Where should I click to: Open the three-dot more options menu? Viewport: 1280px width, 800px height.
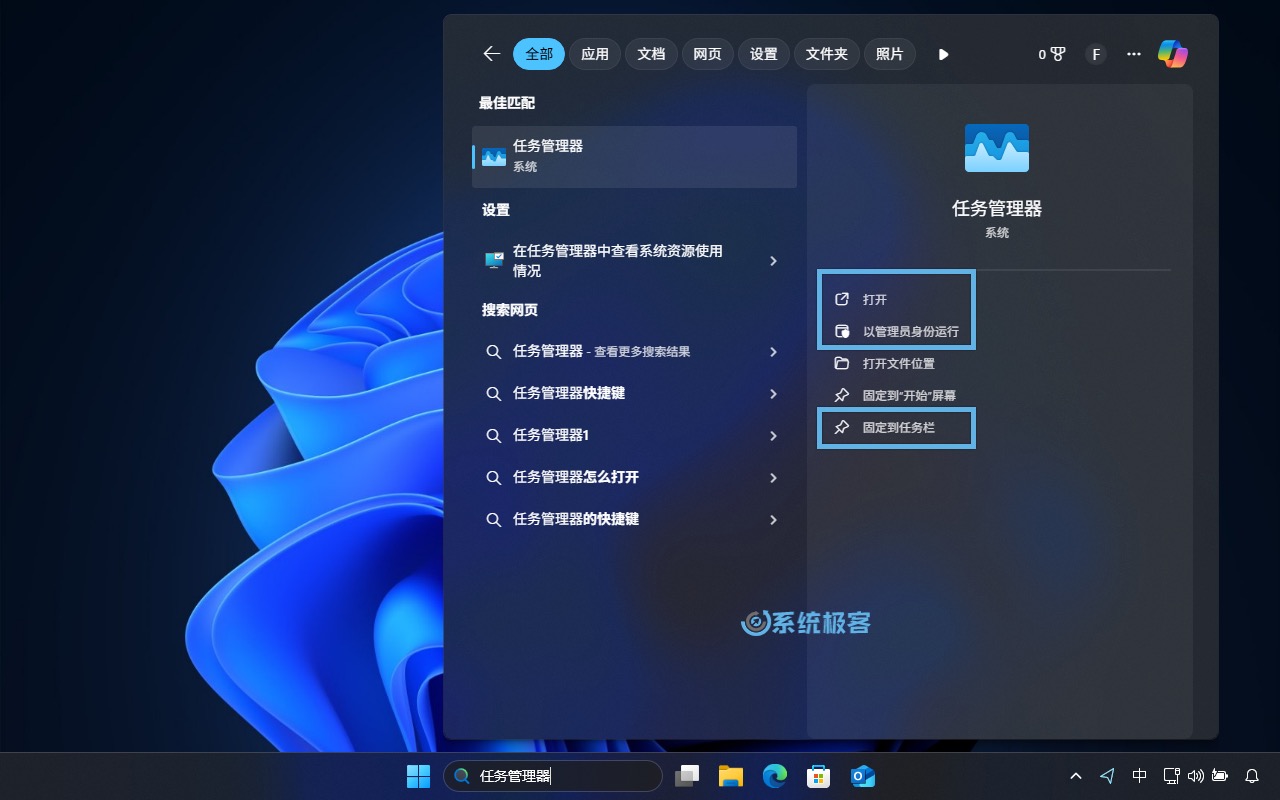1133,54
